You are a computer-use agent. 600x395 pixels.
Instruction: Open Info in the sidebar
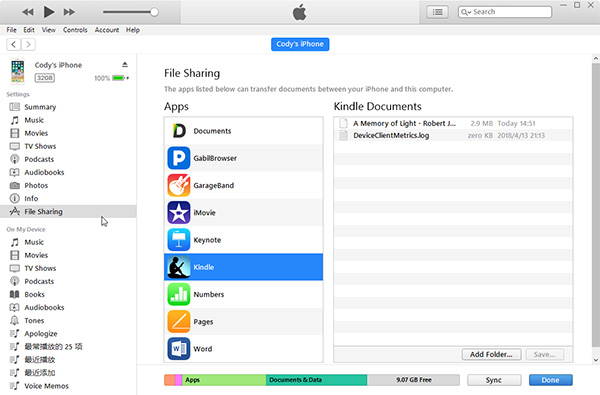[x=31, y=198]
